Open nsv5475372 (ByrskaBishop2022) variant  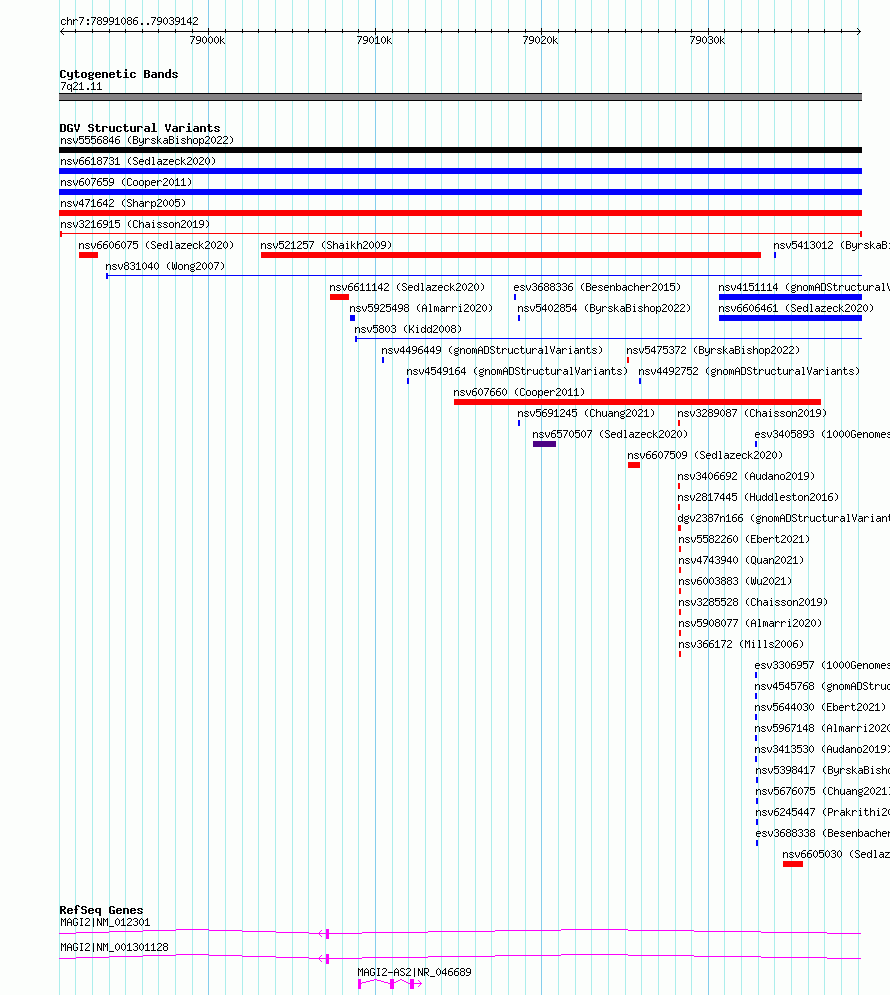pos(713,350)
